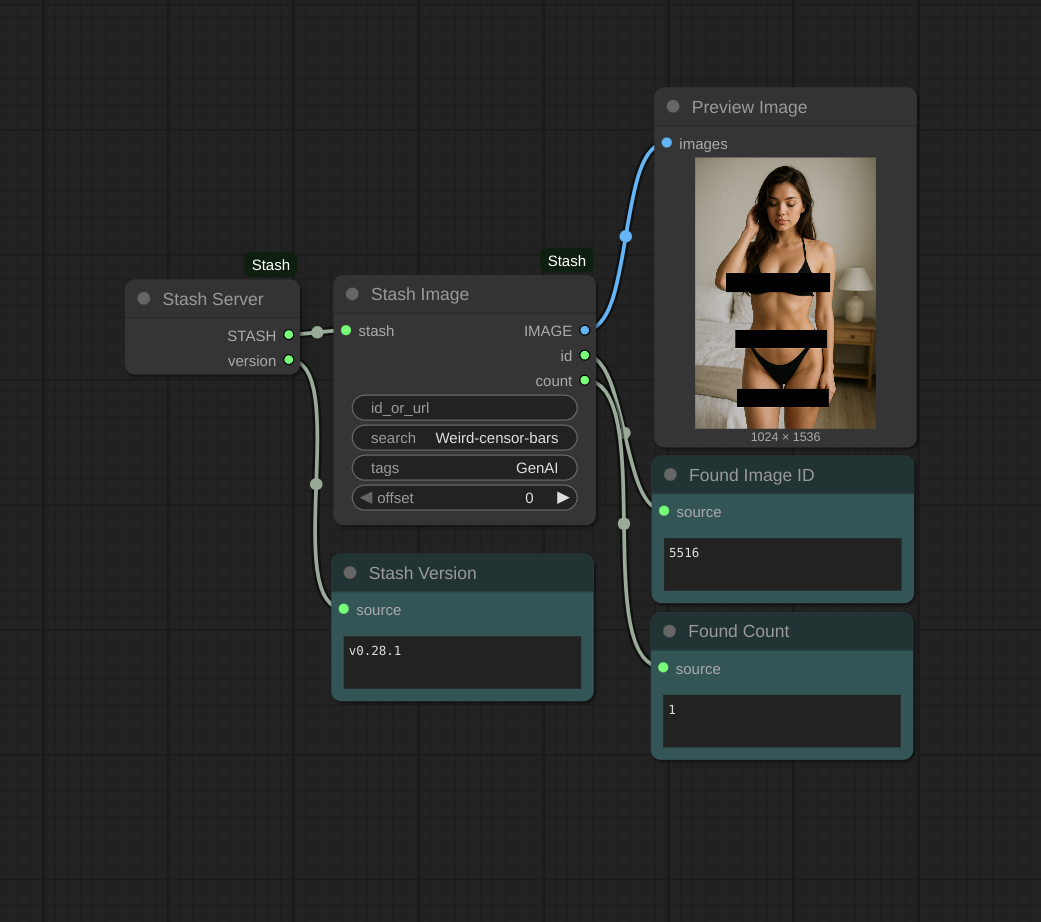The width and height of the screenshot is (1041, 922).
Task: Click the blue IMAGE output socket
Action: point(585,331)
